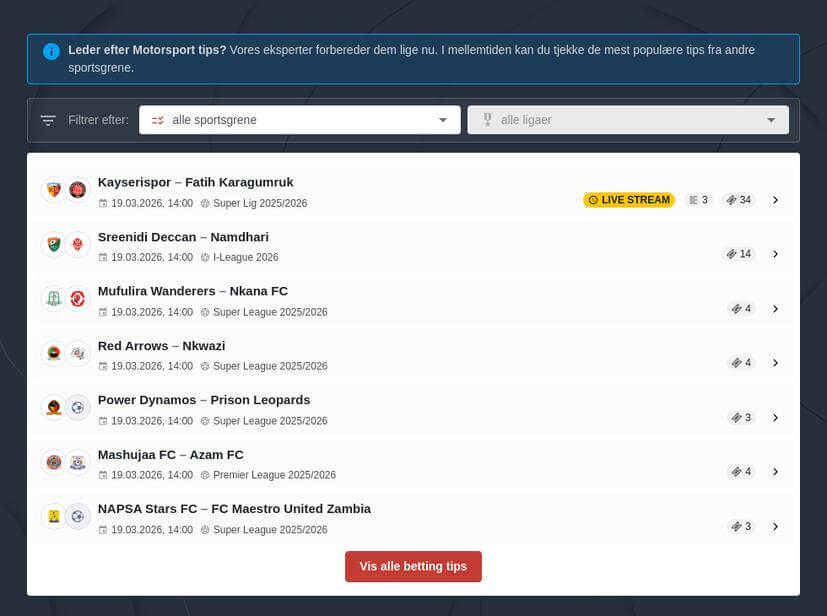Click the blue info icon in banner
Screen dimensions: 827x616
click(51, 51)
